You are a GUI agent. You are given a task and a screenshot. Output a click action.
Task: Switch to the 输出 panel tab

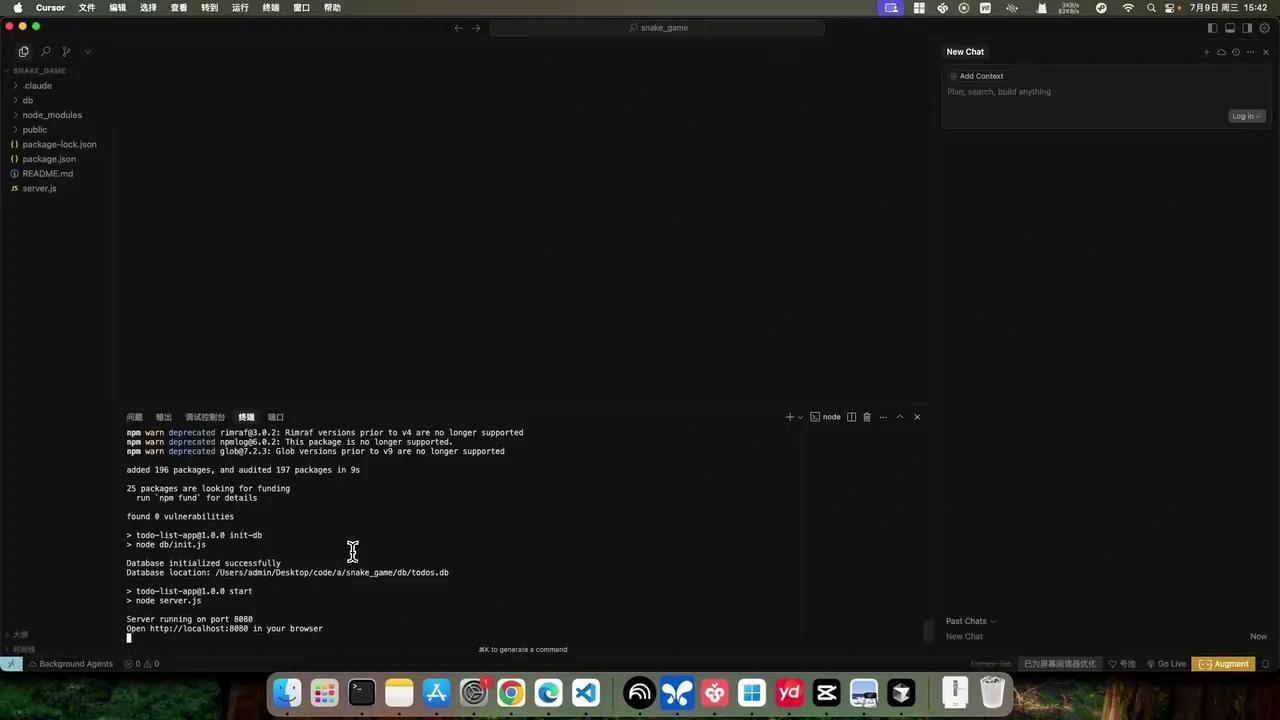pos(163,417)
